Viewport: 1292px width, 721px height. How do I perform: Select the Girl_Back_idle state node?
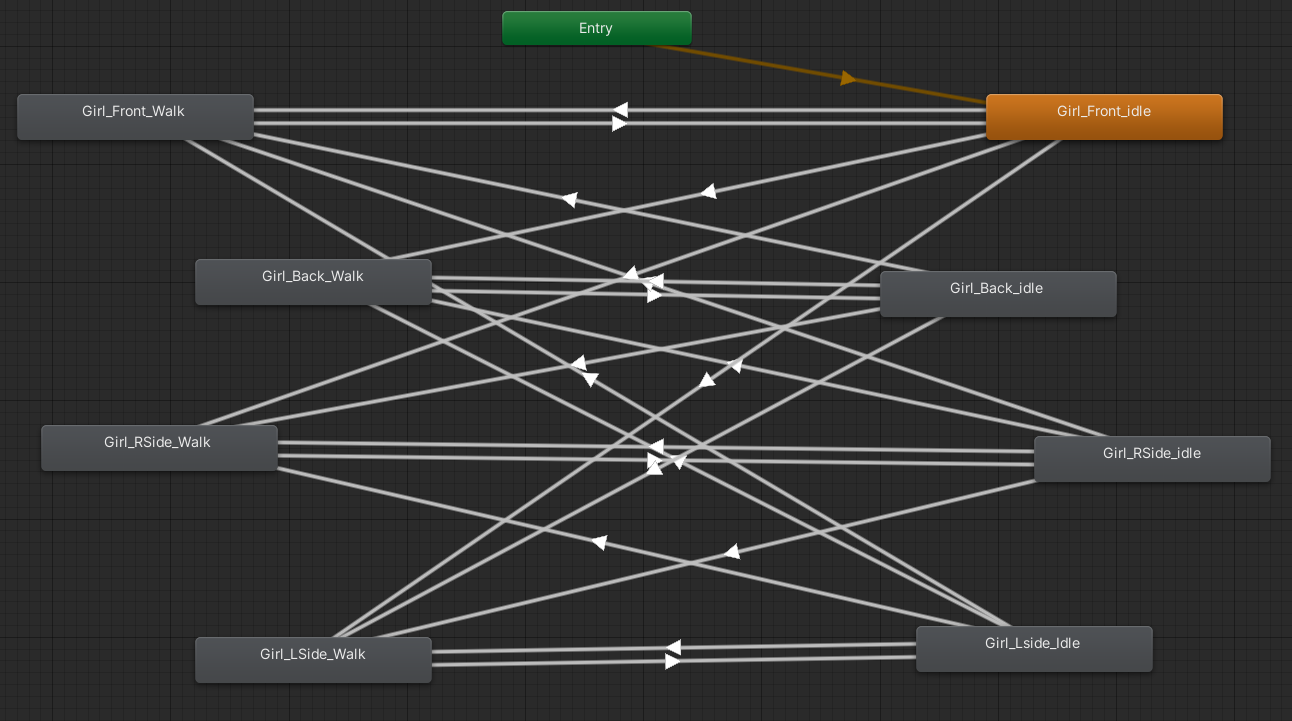coord(997,294)
